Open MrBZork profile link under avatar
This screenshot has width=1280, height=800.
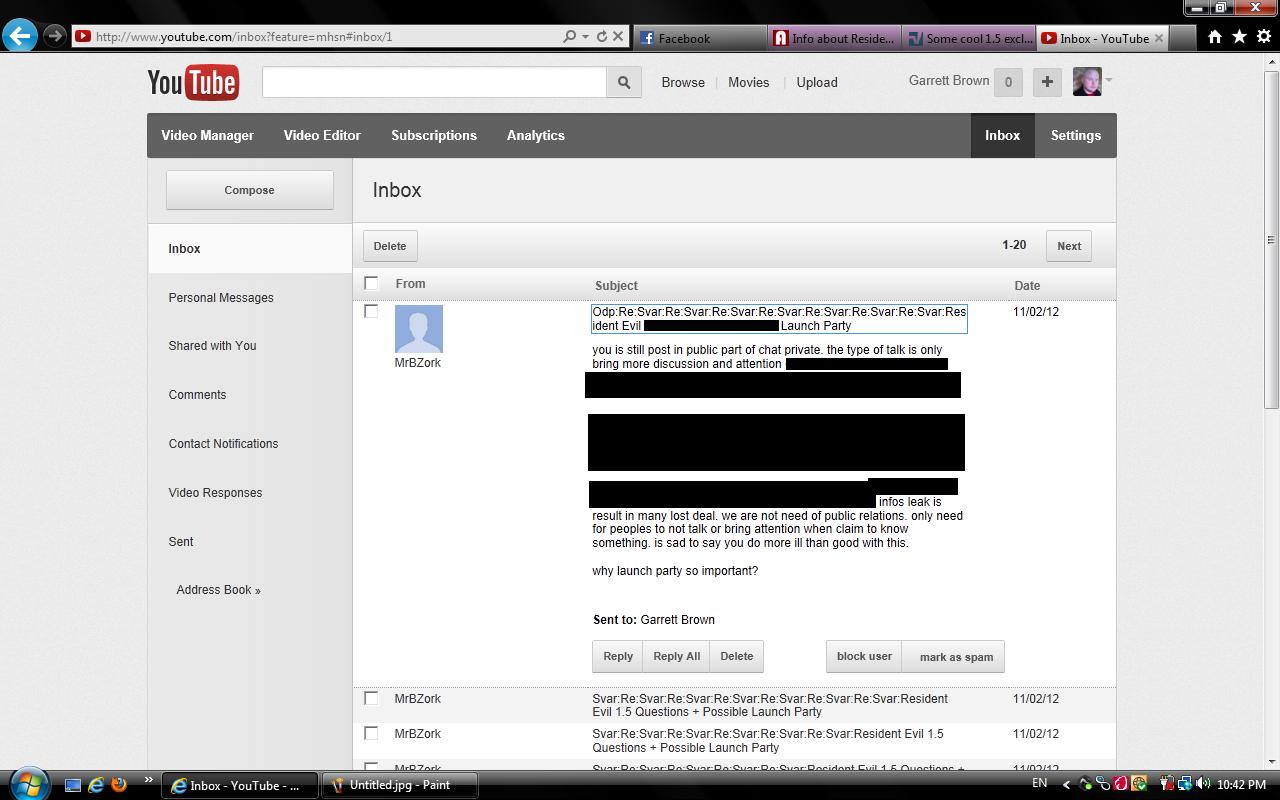click(x=417, y=363)
